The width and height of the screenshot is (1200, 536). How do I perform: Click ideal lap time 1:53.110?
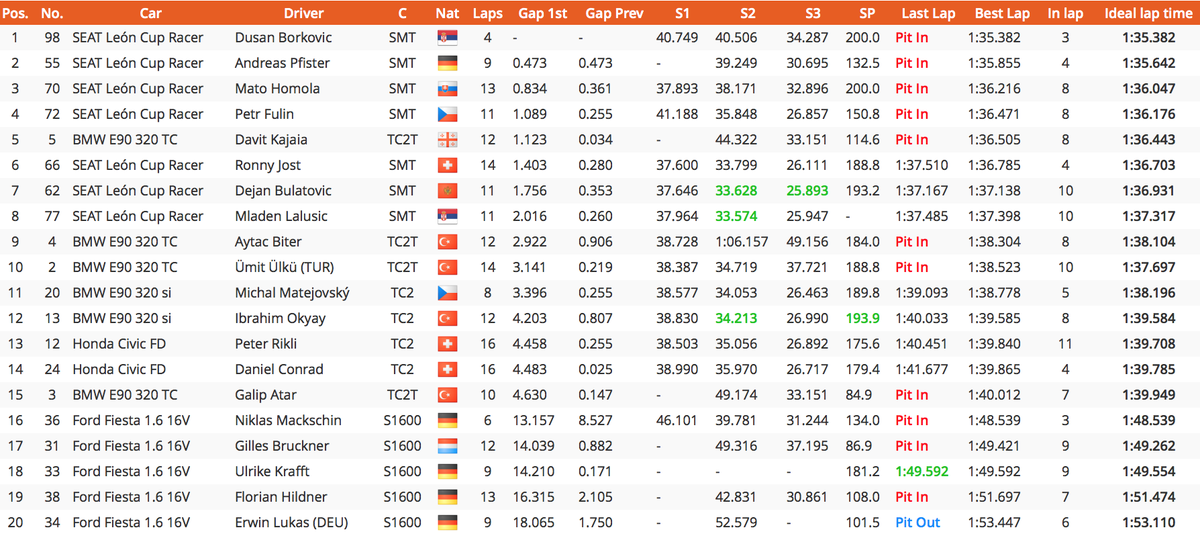[1148, 522]
